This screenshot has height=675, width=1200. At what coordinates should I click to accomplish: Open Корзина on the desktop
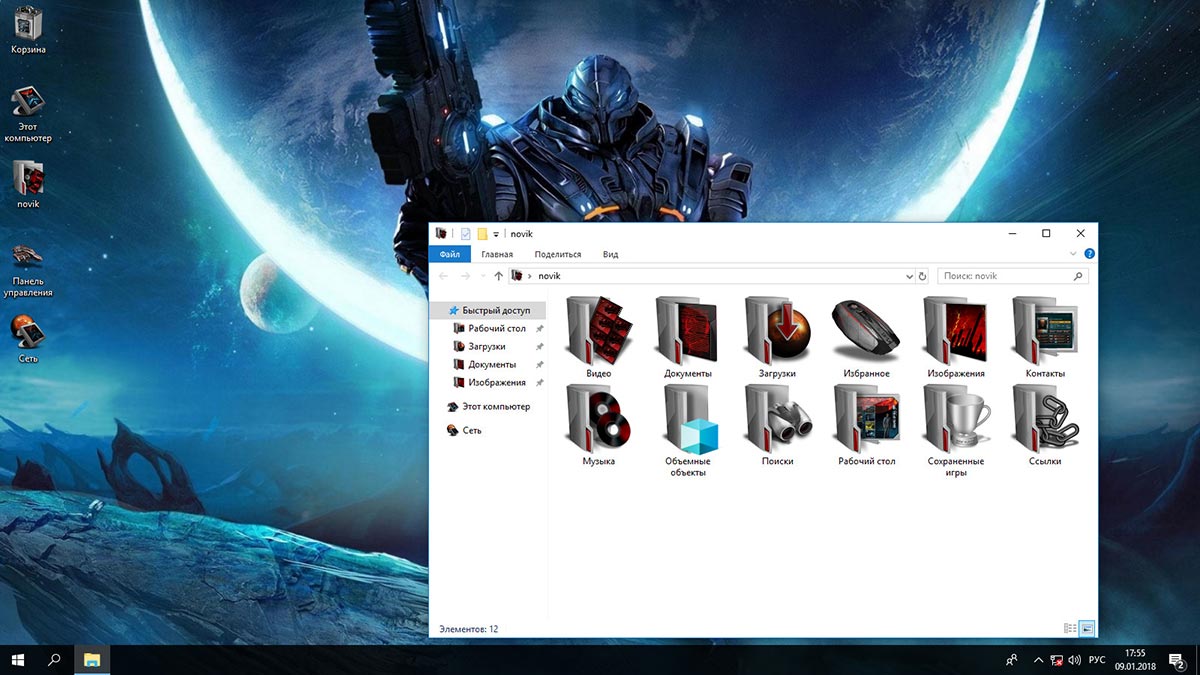pyautogui.click(x=27, y=22)
